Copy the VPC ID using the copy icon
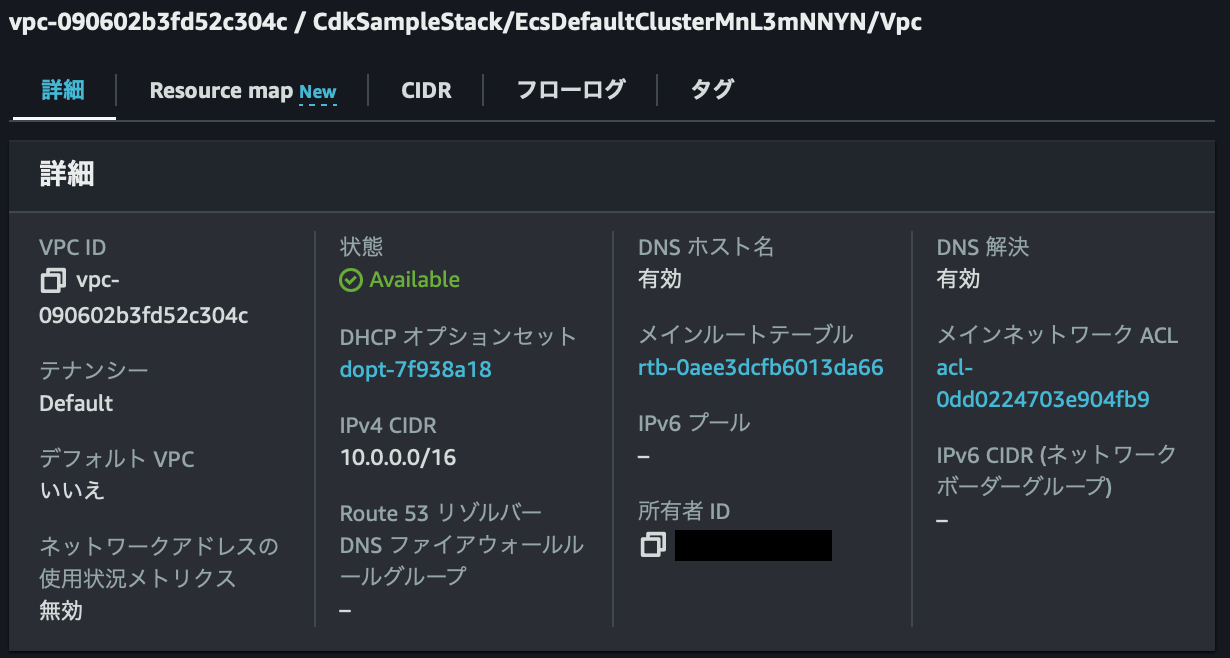Viewport: 1230px width, 658px height. pyautogui.click(x=51, y=280)
